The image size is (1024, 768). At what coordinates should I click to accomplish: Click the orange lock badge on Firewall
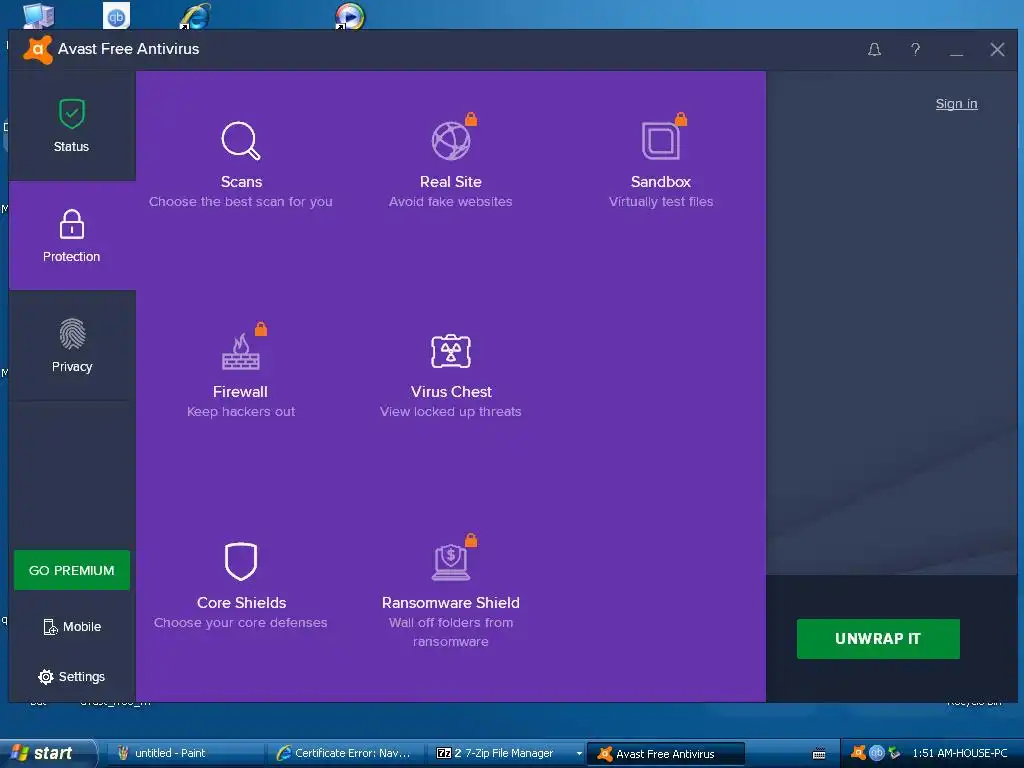pos(261,329)
